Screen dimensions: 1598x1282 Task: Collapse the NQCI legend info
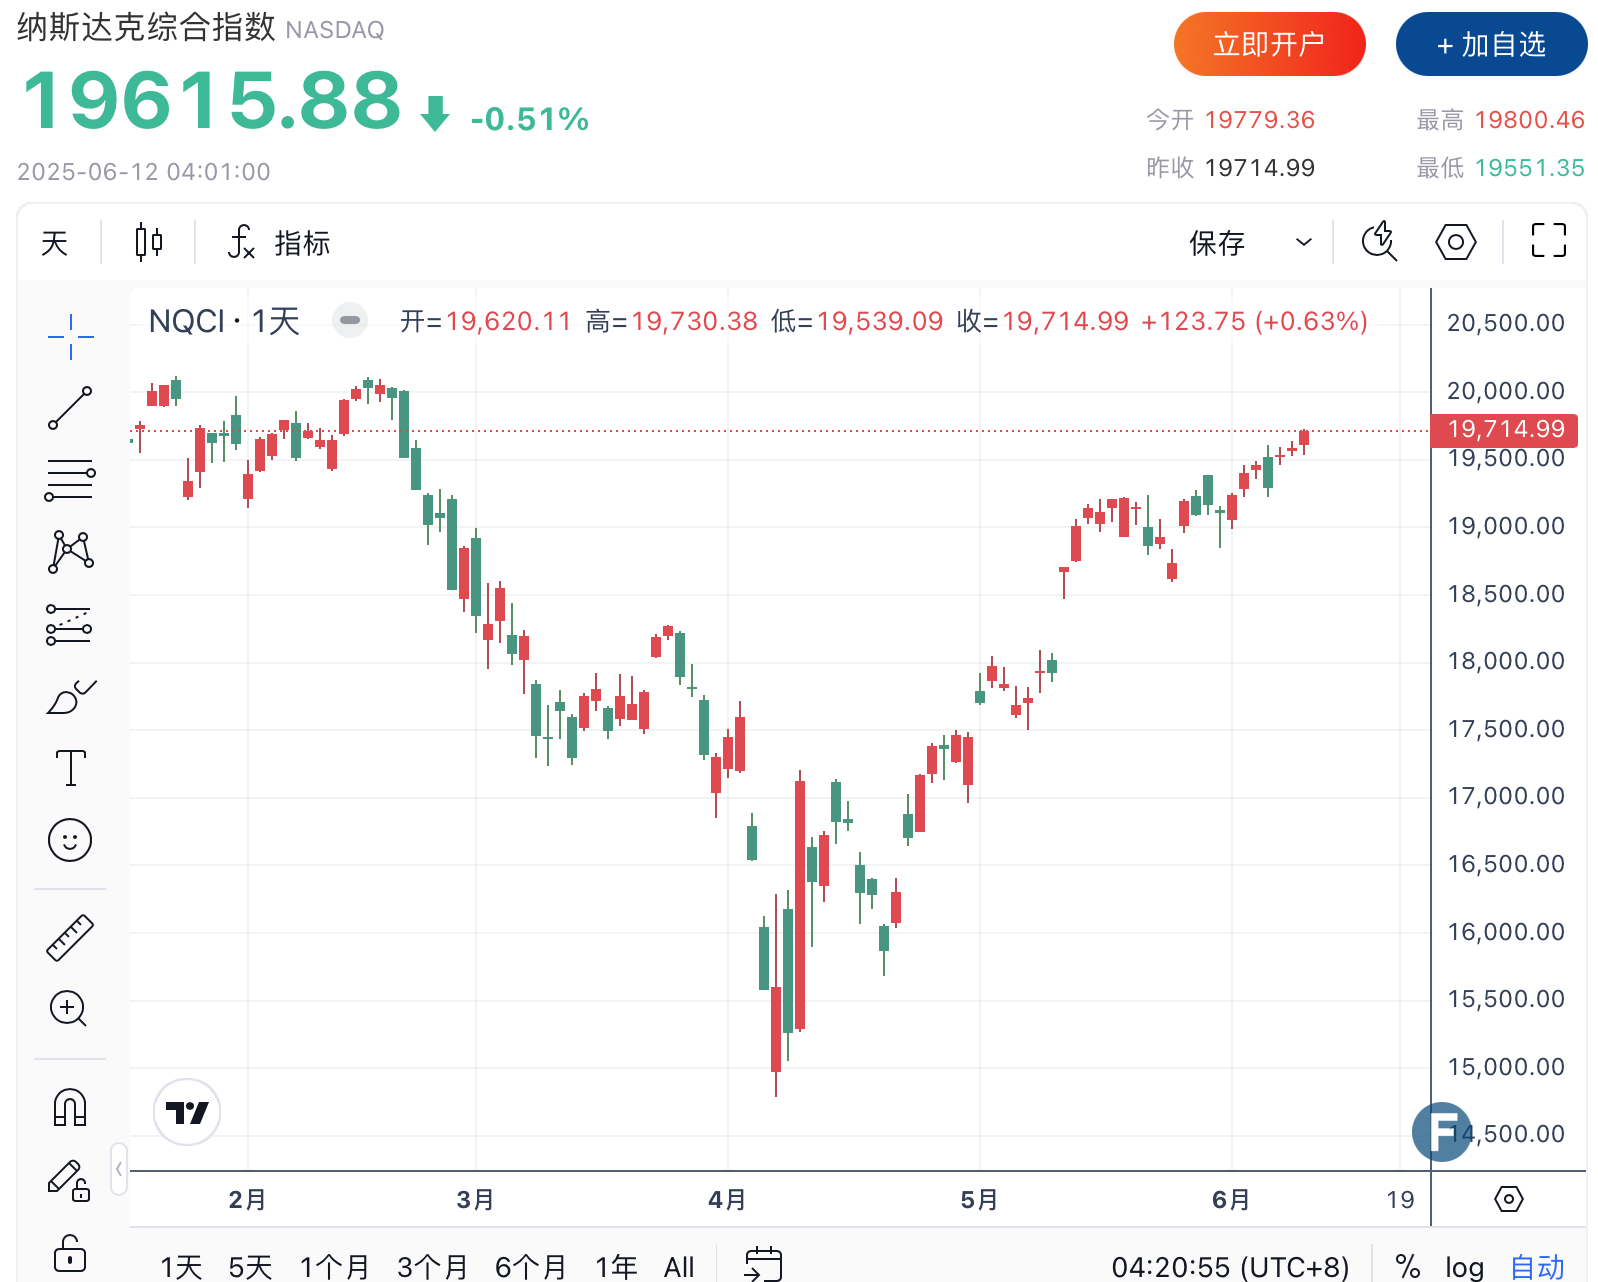pos(350,321)
